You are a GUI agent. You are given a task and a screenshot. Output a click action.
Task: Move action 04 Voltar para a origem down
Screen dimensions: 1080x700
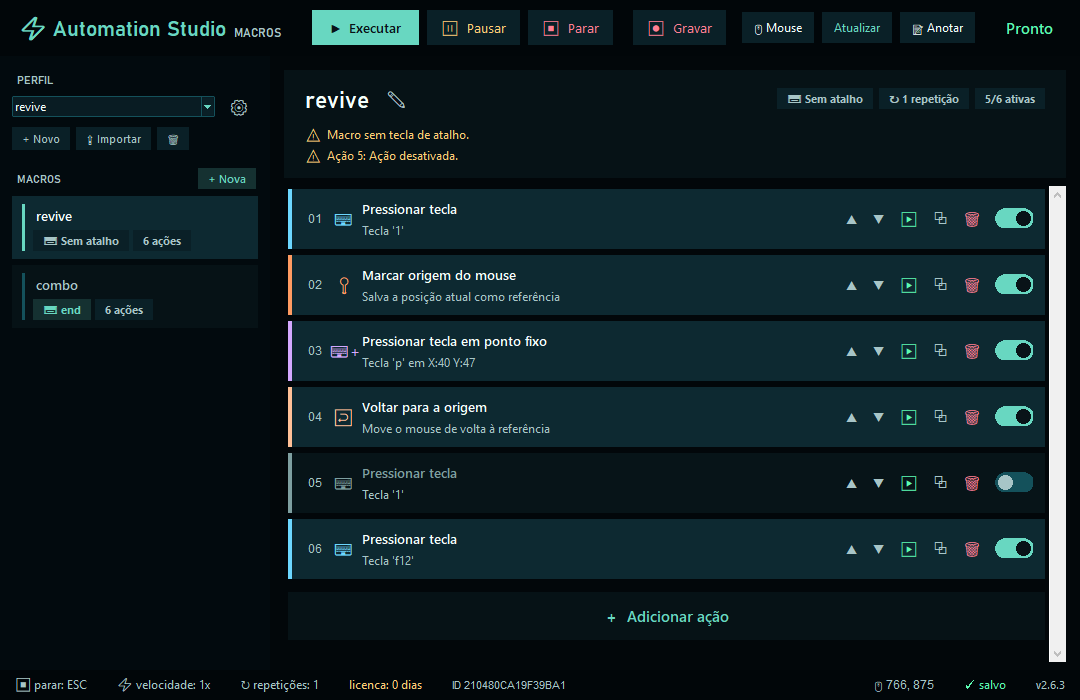click(878, 418)
